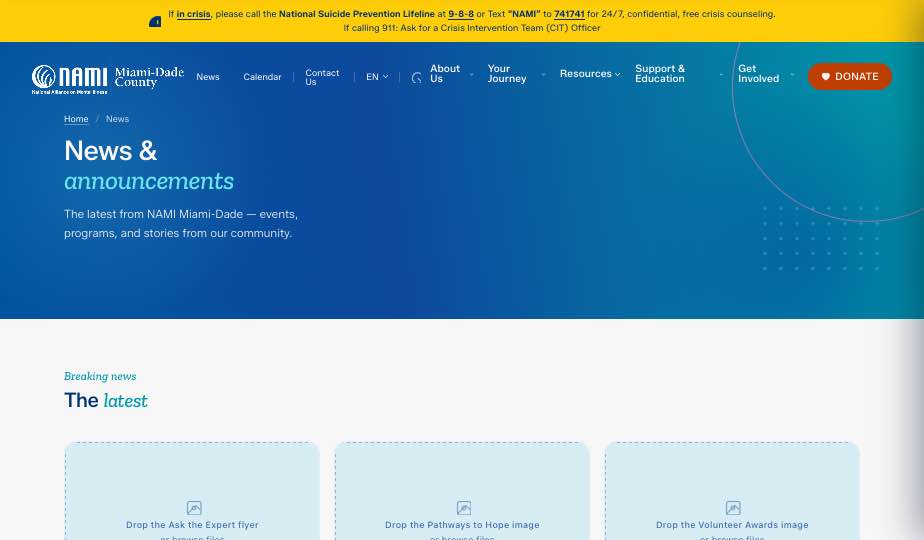
Task: Expand the Resources menu
Action: point(590,74)
